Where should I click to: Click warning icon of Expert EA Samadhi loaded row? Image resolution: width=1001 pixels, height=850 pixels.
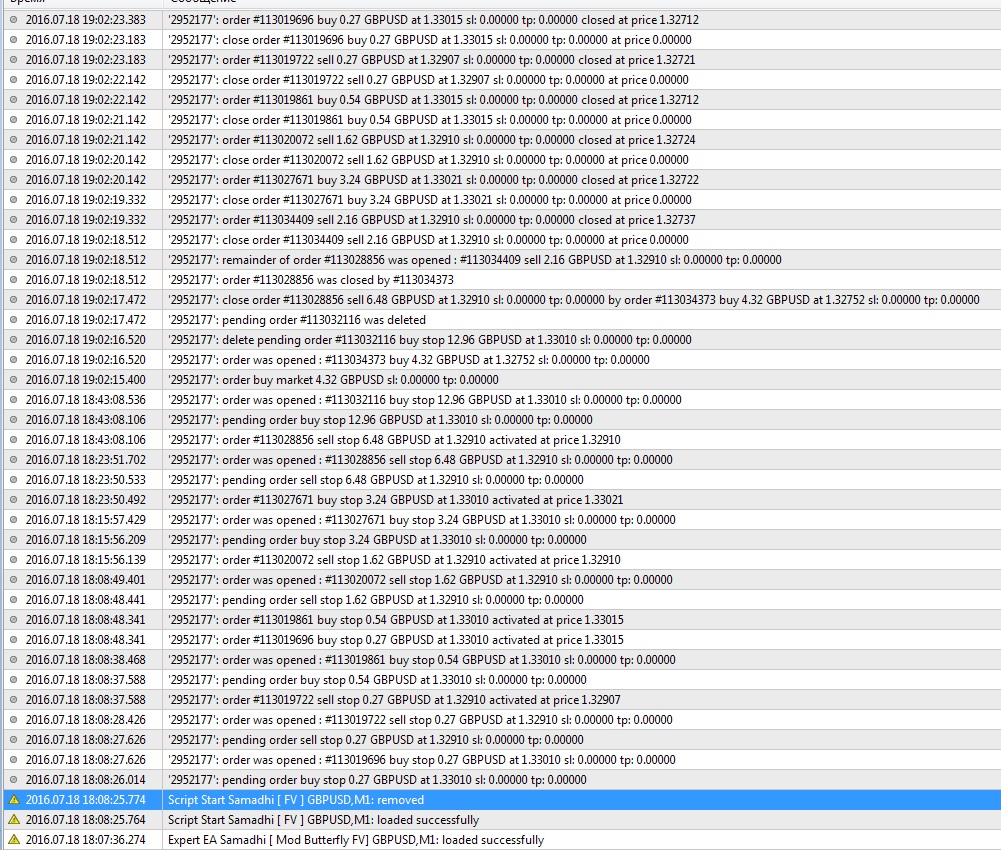(x=13, y=840)
